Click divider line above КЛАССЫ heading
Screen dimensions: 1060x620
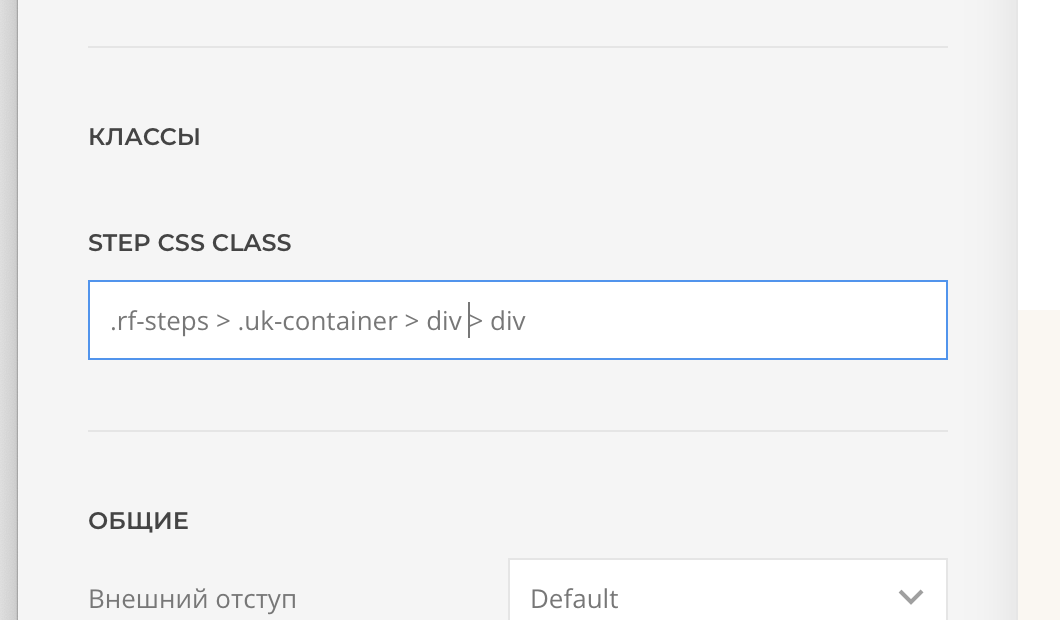point(517,47)
